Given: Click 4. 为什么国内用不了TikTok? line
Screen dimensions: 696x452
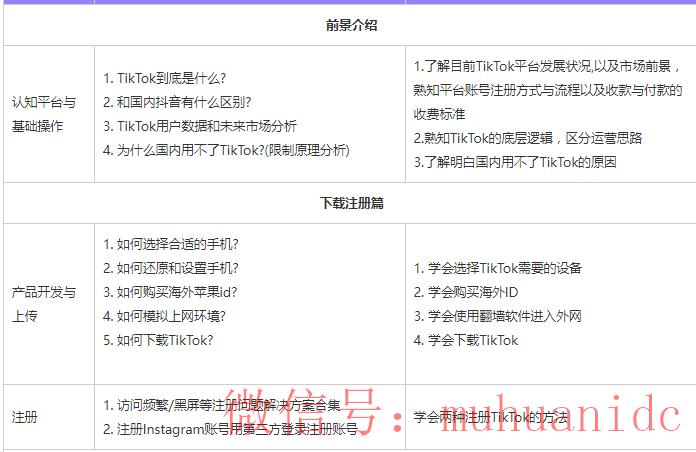Looking at the screenshot, I should 226,151.
